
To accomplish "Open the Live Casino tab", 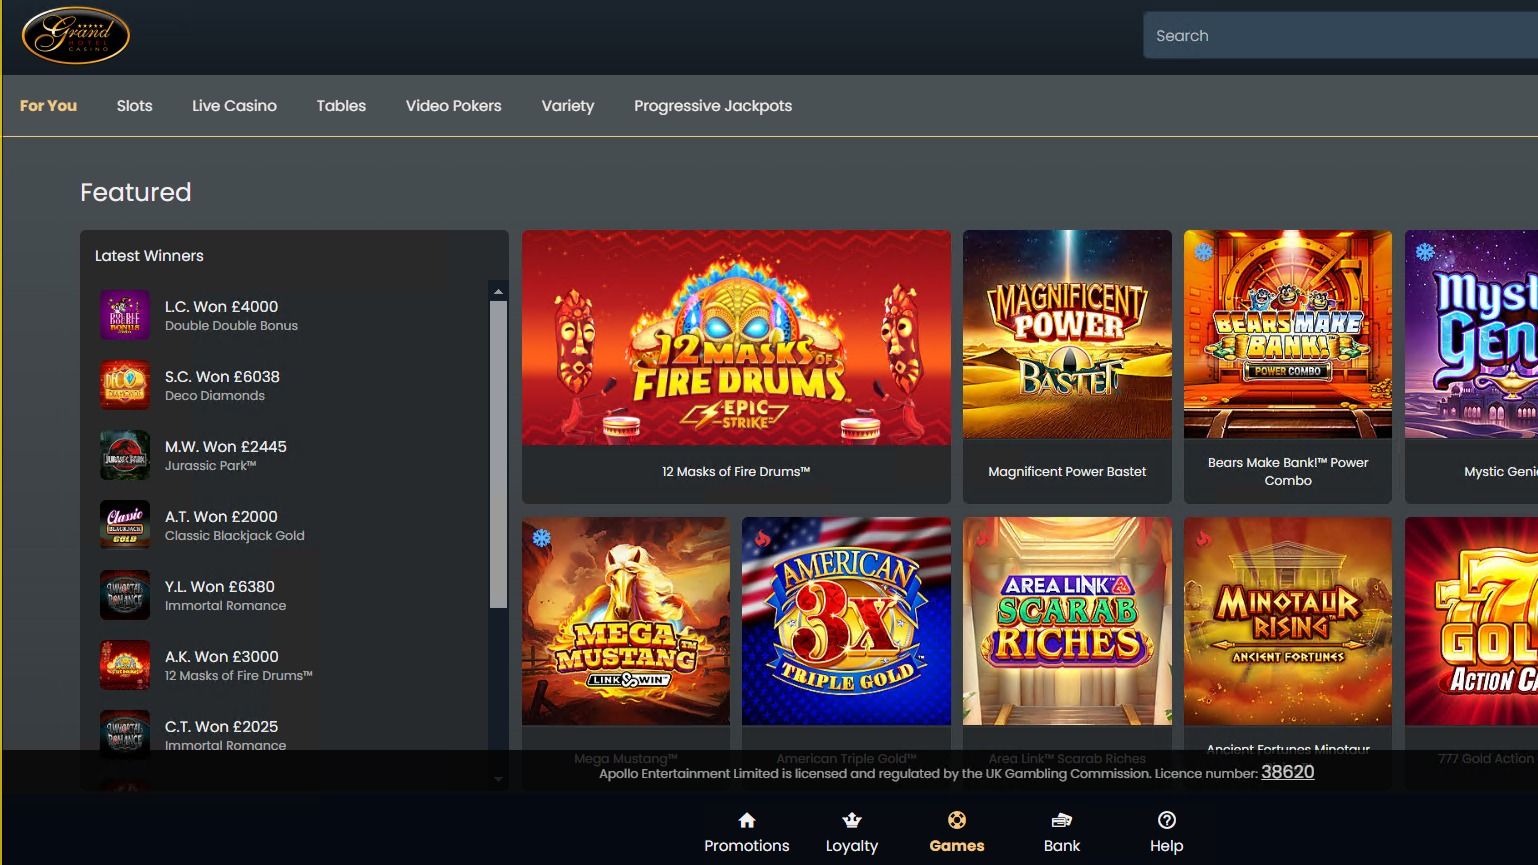I will (x=234, y=105).
